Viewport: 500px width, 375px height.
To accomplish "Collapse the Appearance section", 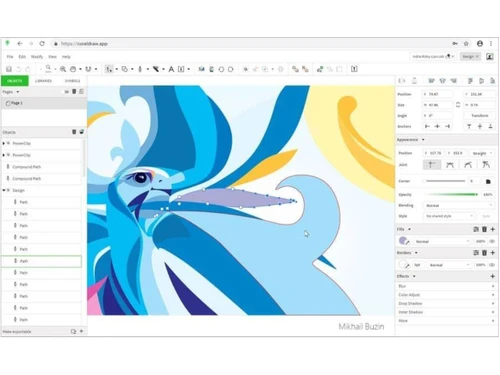I will (423, 140).
